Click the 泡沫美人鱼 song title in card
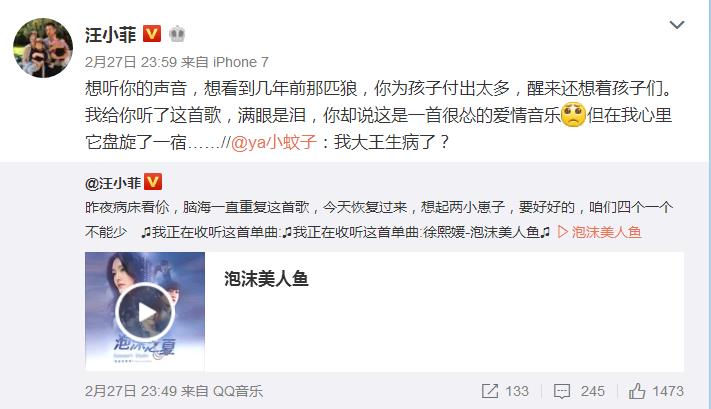Viewport: 711px width, 409px height. click(266, 279)
